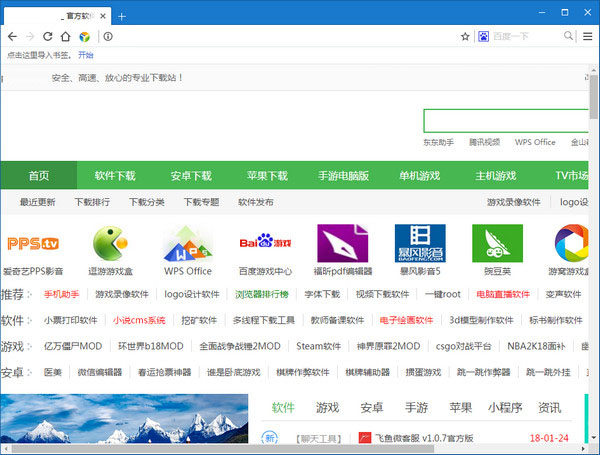Open the browser home page

coord(65,36)
